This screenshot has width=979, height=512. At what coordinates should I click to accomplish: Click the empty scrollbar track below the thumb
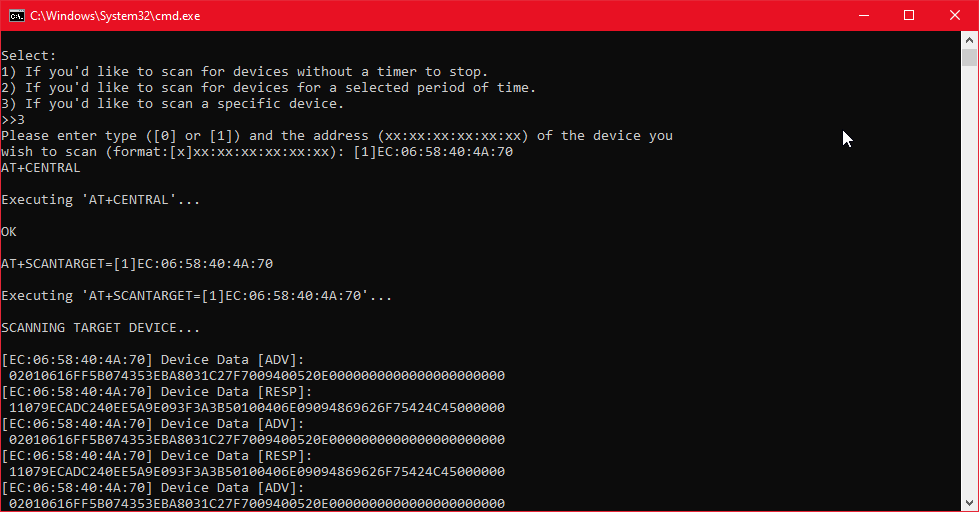[969, 281]
